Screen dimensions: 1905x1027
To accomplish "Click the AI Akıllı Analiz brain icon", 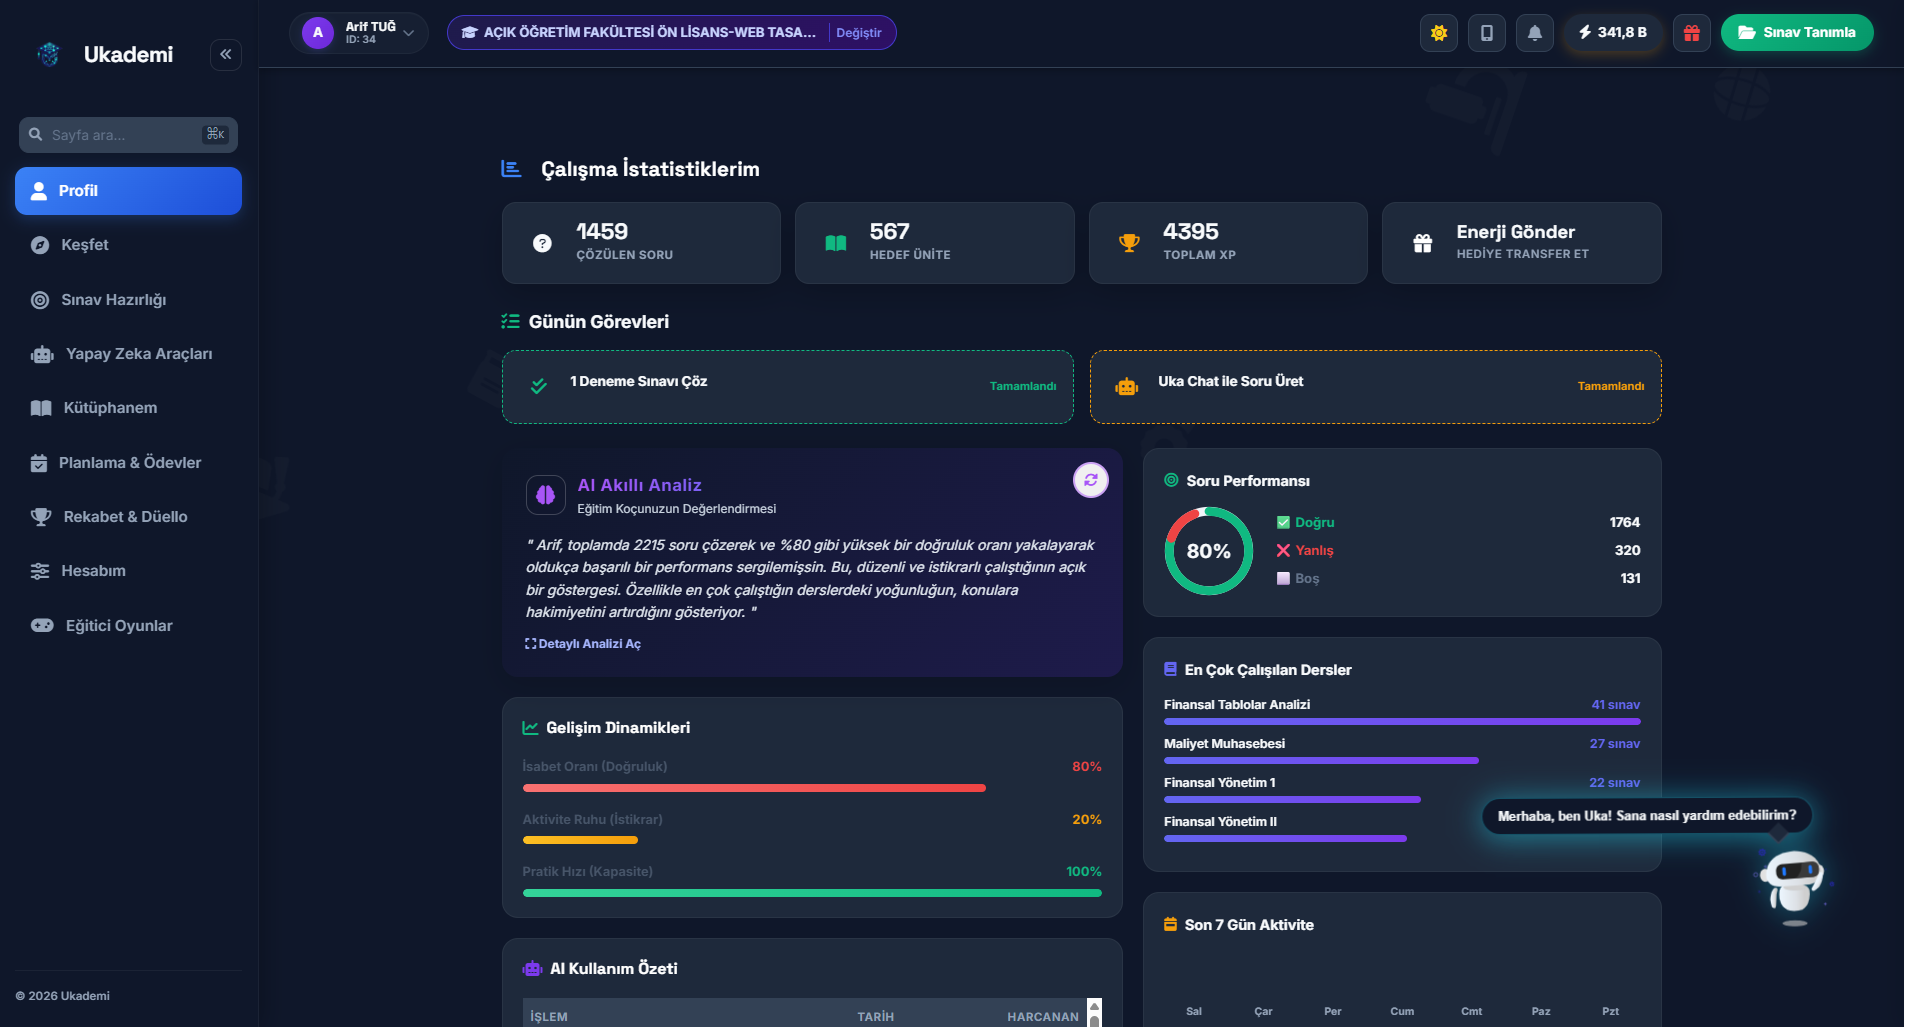I will (546, 495).
